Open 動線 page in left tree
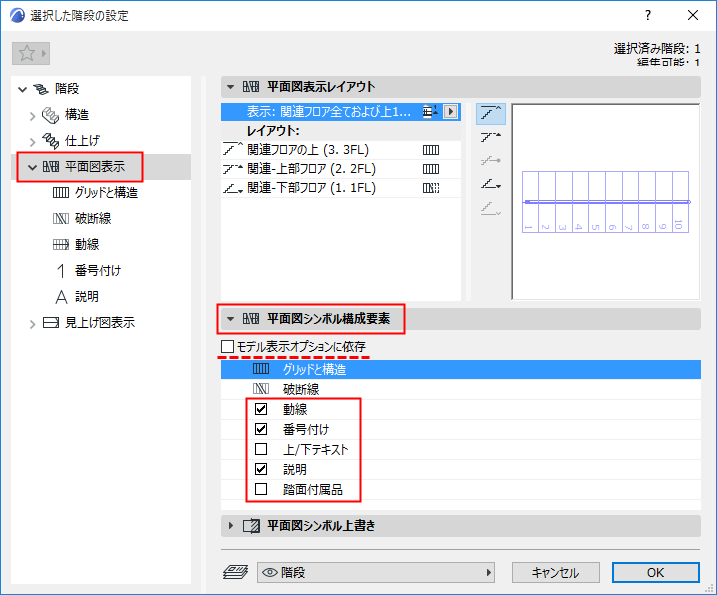The width and height of the screenshot is (717, 595). click(87, 245)
